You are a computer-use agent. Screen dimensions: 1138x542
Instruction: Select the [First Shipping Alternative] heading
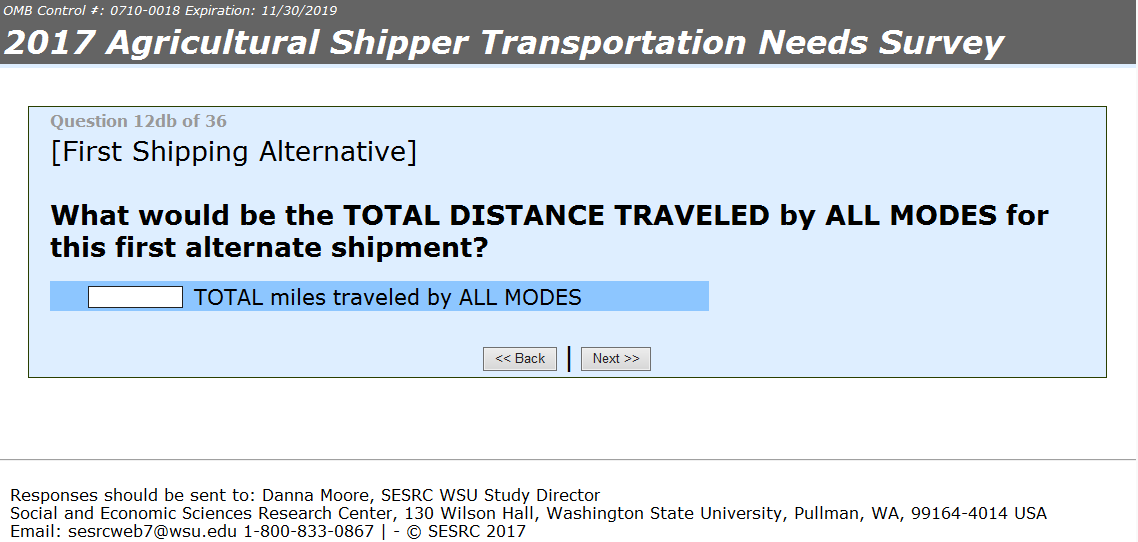pos(233,152)
